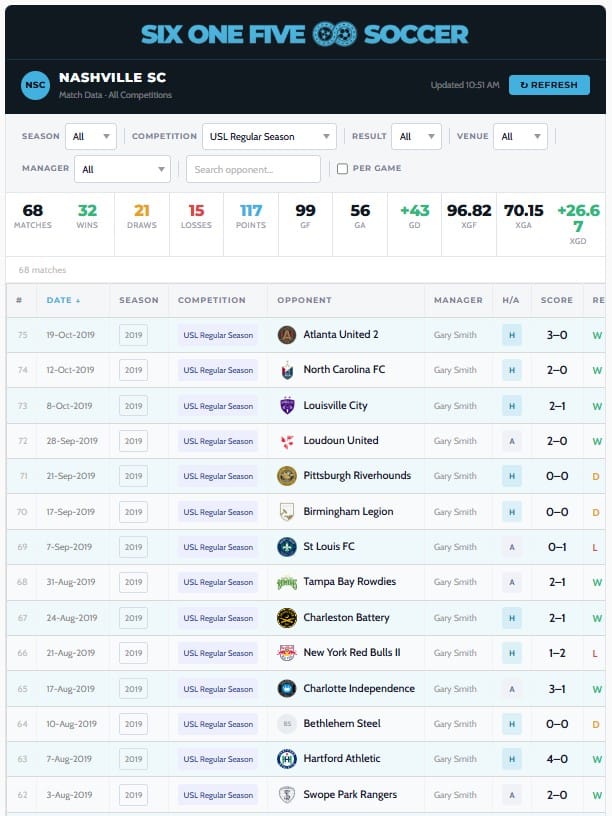Sort the table by Date column
Image resolution: width=612 pixels, height=816 pixels.
pos(63,300)
